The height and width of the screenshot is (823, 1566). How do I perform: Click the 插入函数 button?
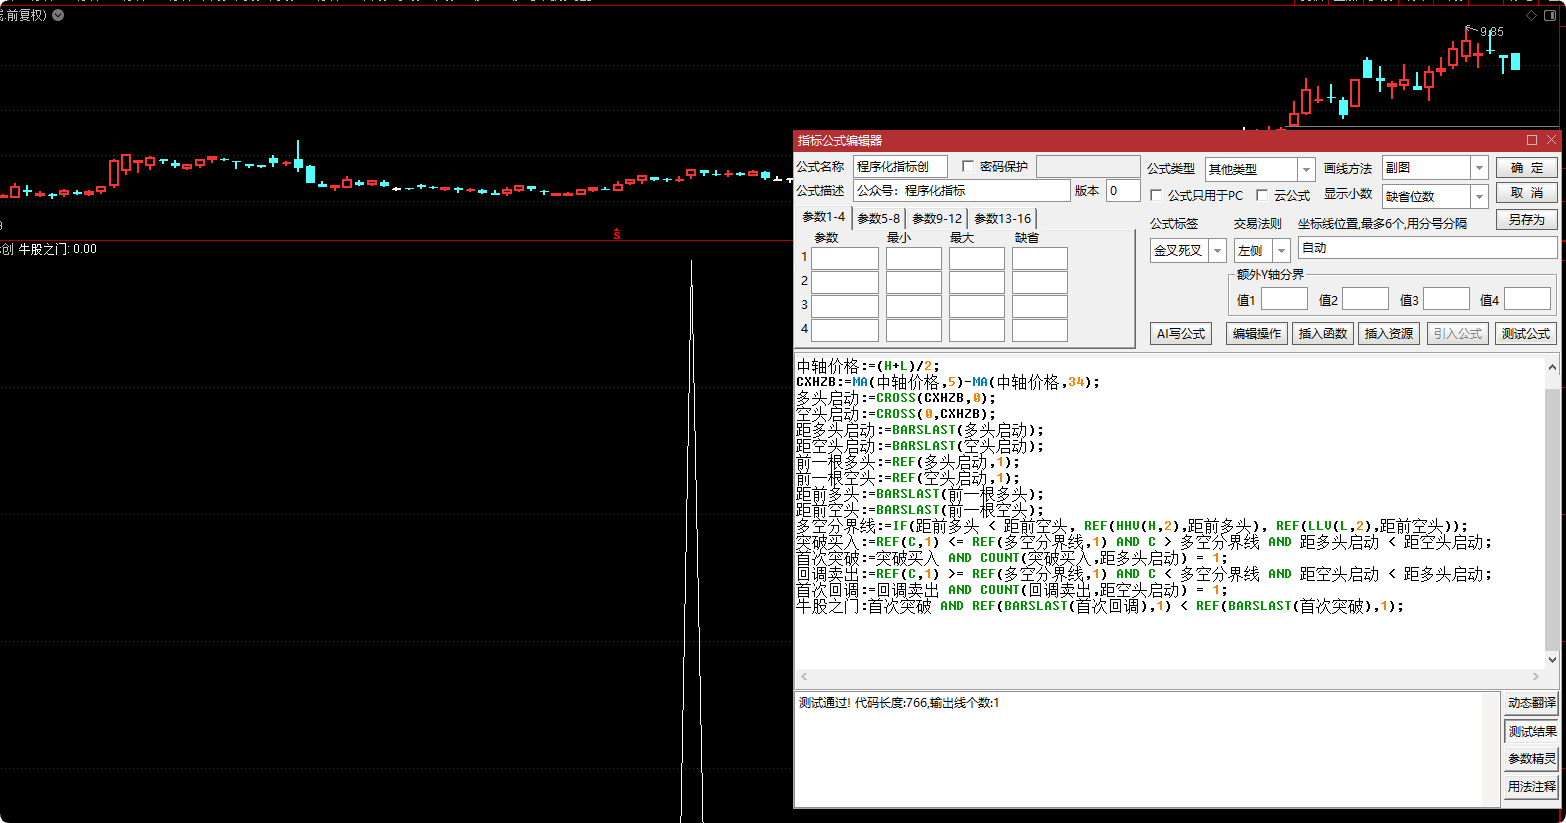pos(1322,334)
